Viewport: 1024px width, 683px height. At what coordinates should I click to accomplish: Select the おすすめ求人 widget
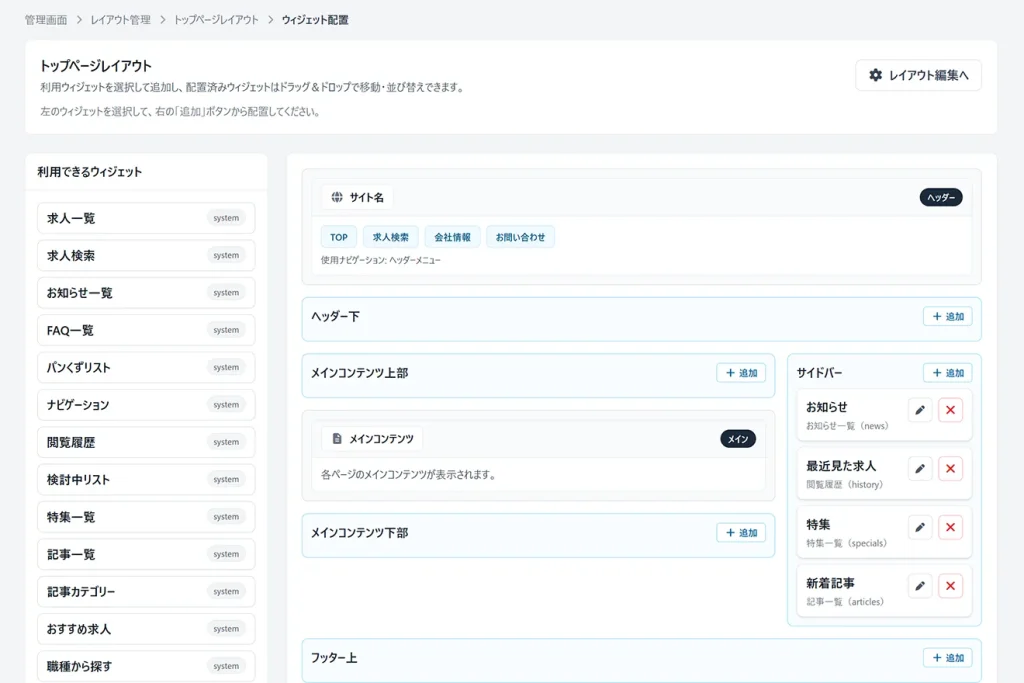pyautogui.click(x=146, y=629)
